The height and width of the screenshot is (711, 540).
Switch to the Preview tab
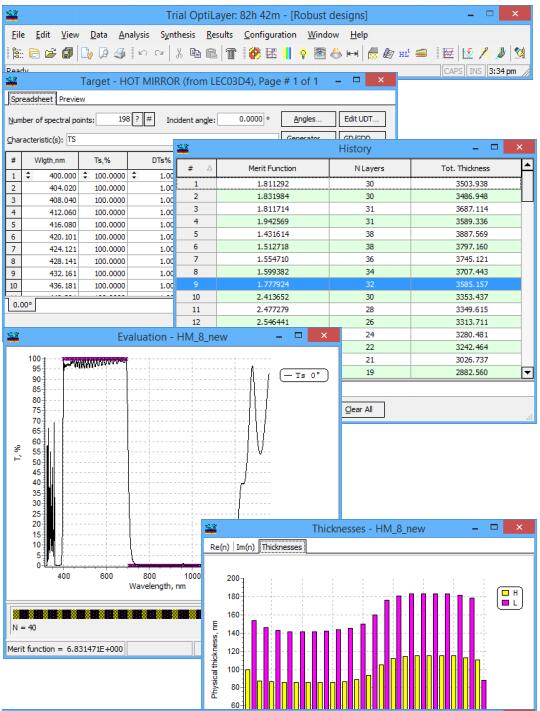[x=72, y=99]
